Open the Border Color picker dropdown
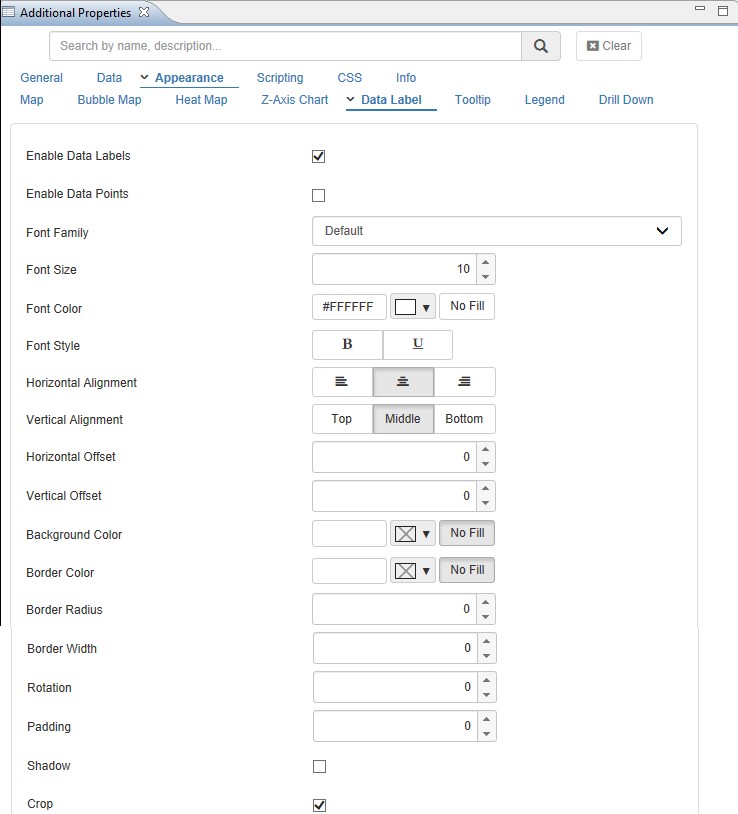Screen dimensions: 738x814 412,571
